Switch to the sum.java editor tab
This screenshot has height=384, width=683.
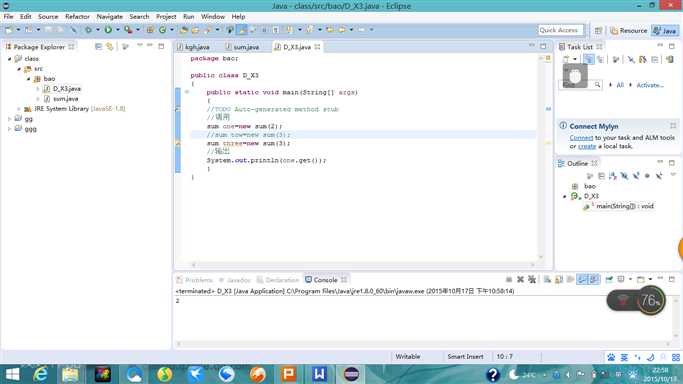coord(242,47)
